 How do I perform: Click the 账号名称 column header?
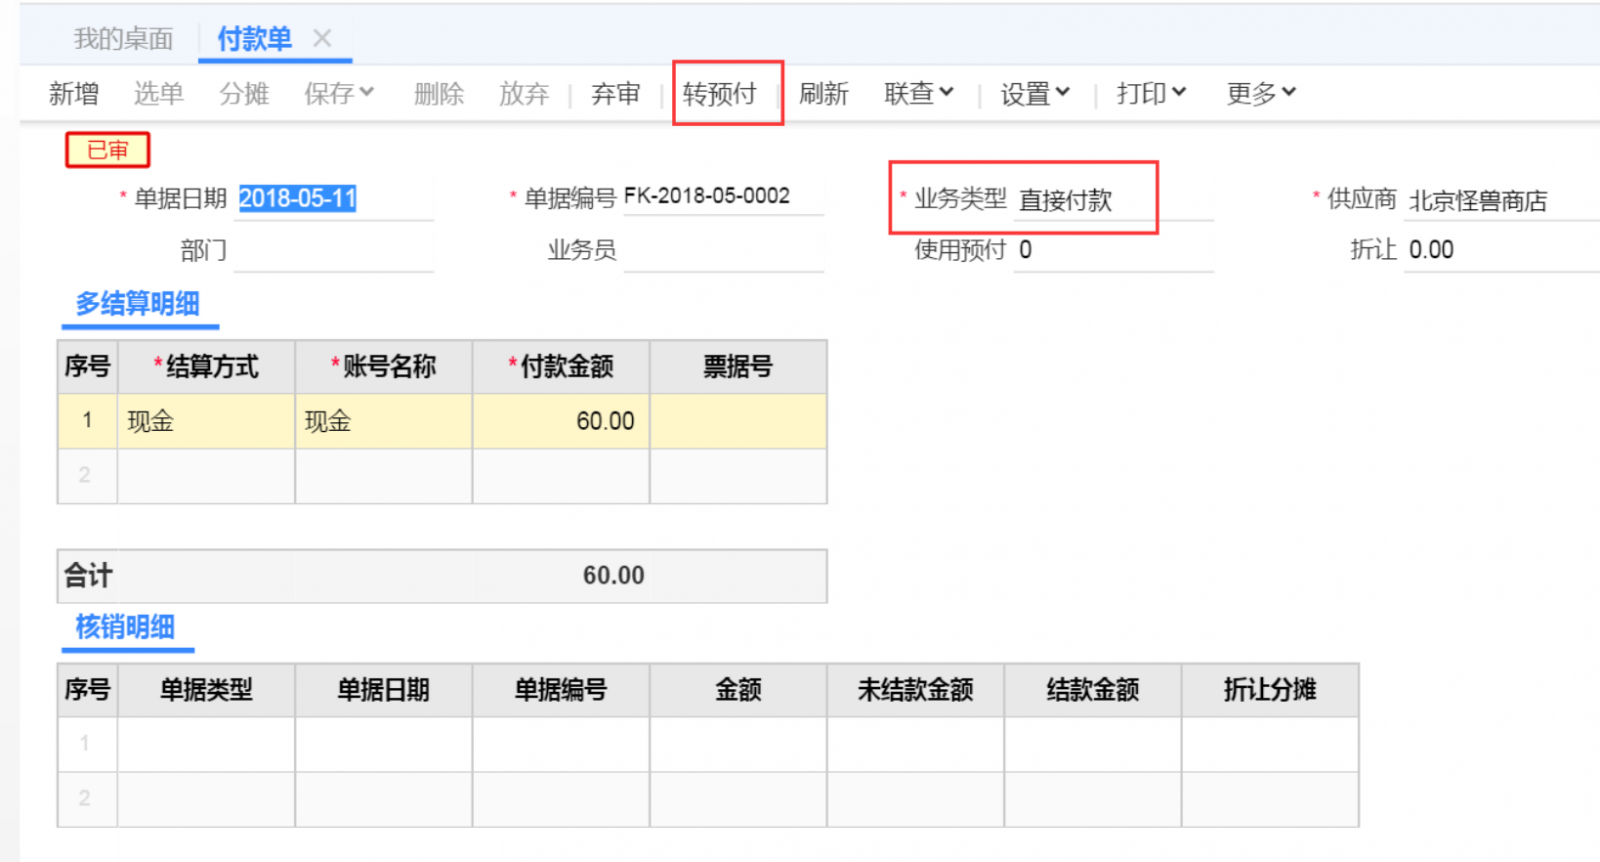point(383,367)
